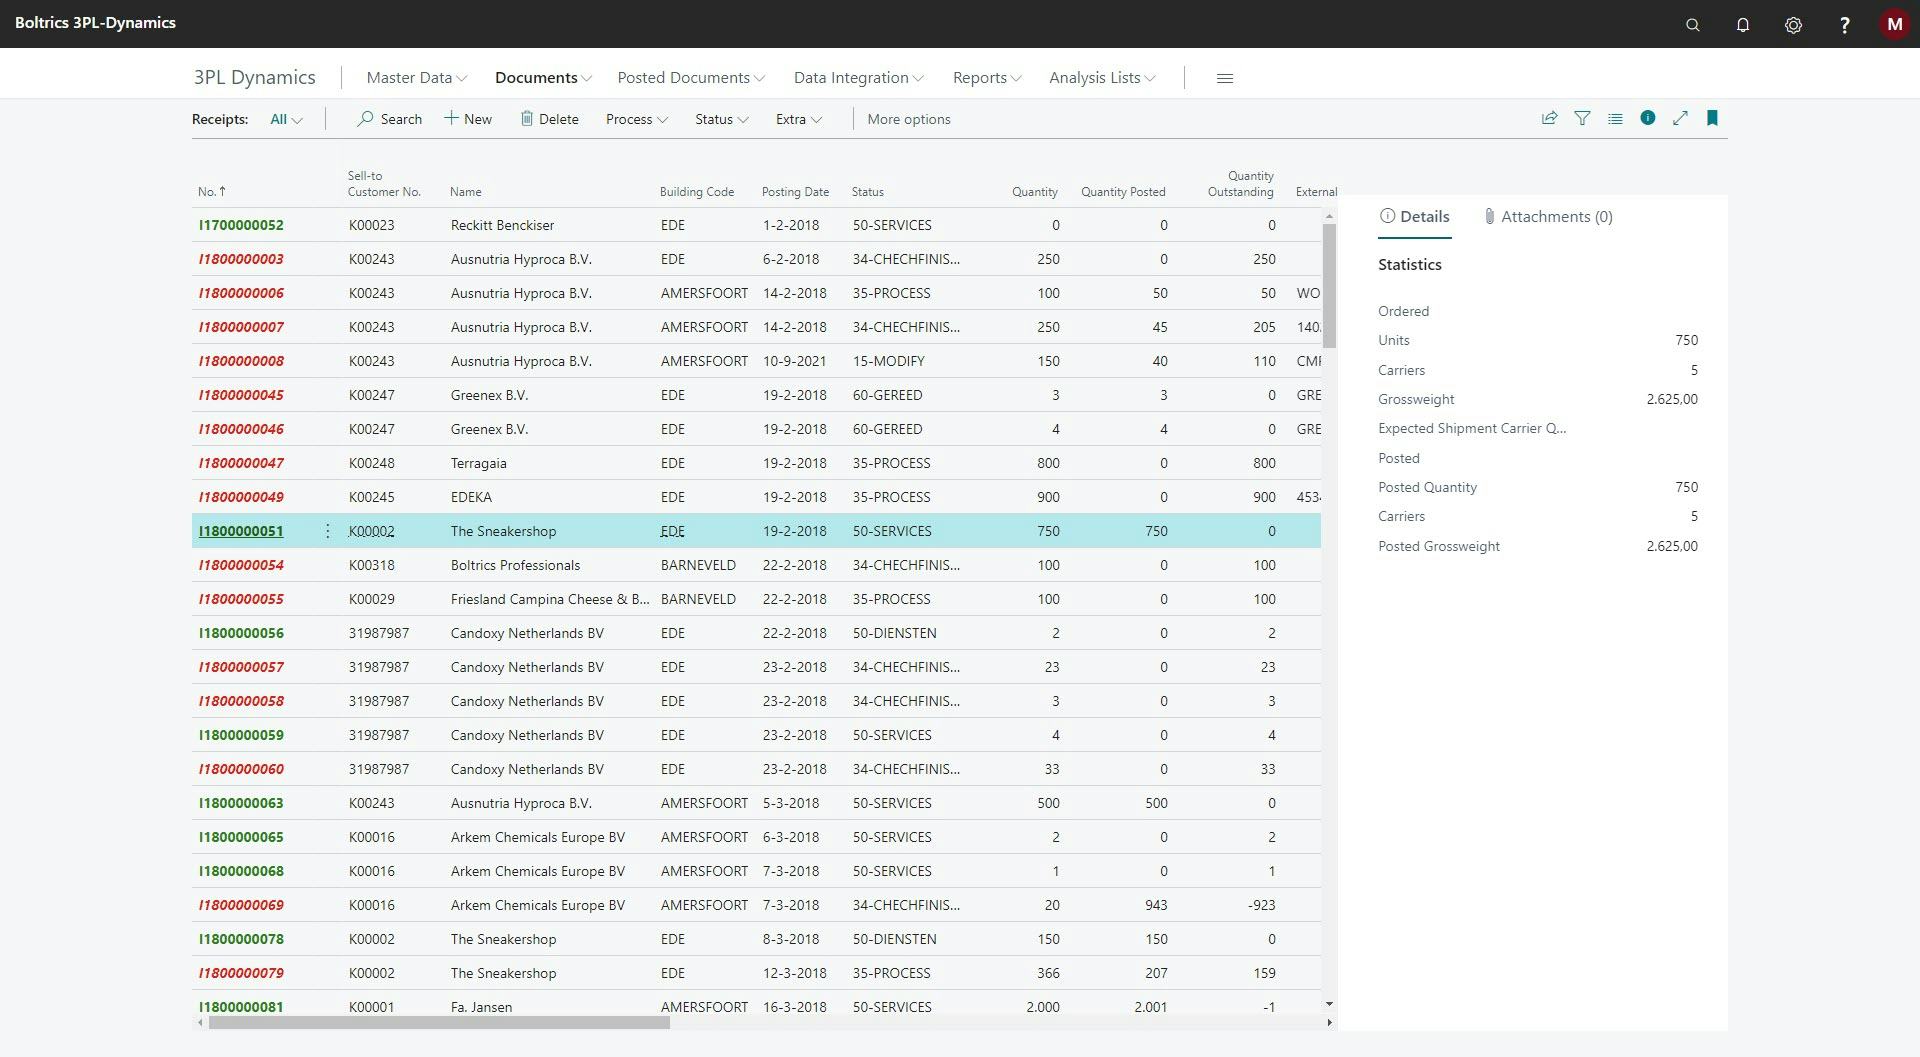This screenshot has height=1057, width=1920.
Task: Open receipt I1800000051
Action: pos(241,531)
